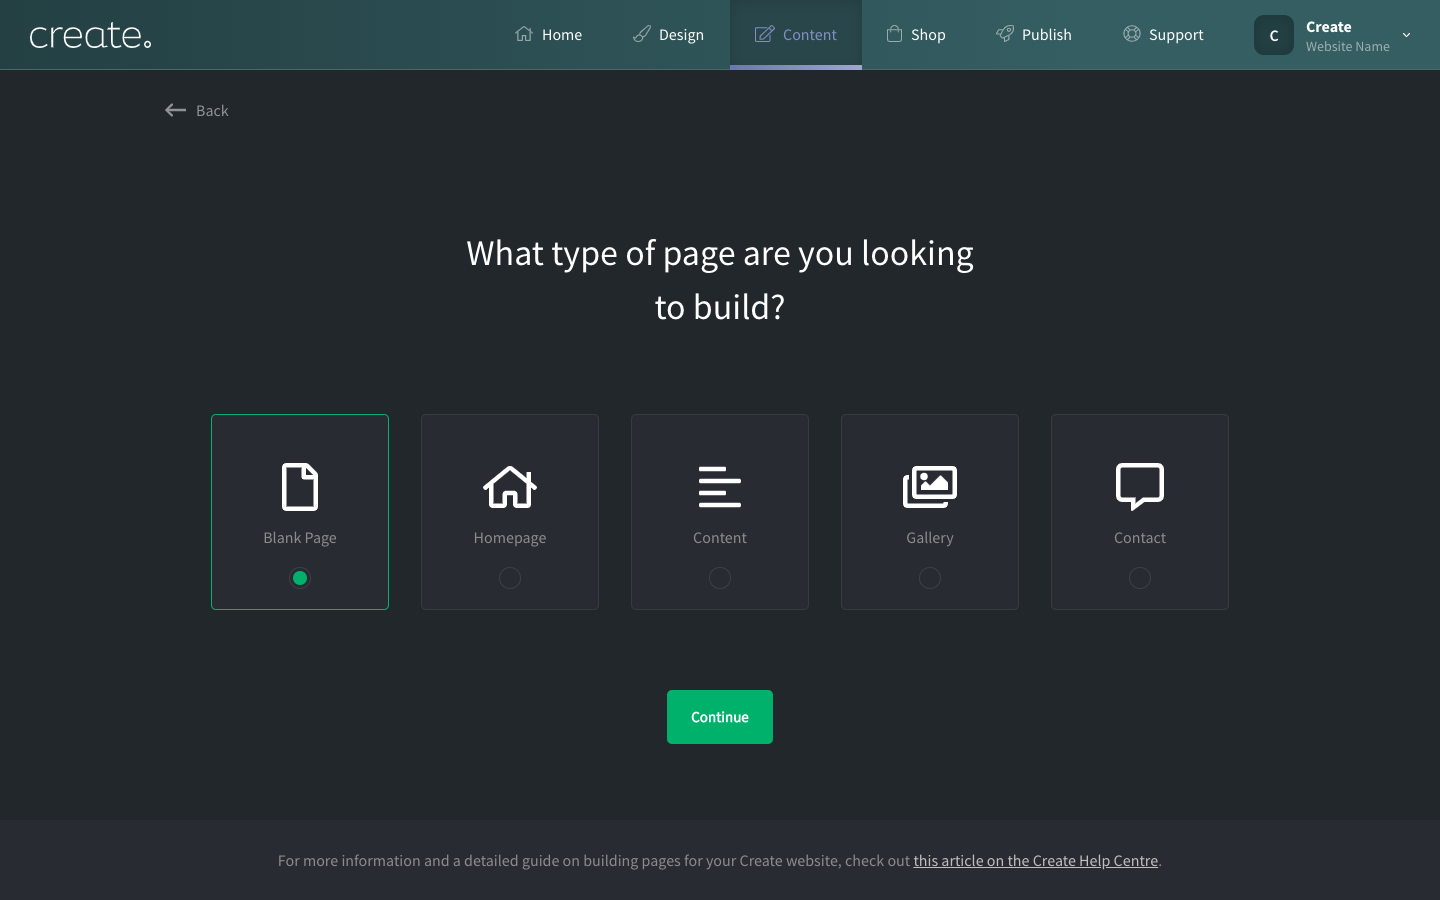
Task: Click the Content text lines icon
Action: coord(720,487)
